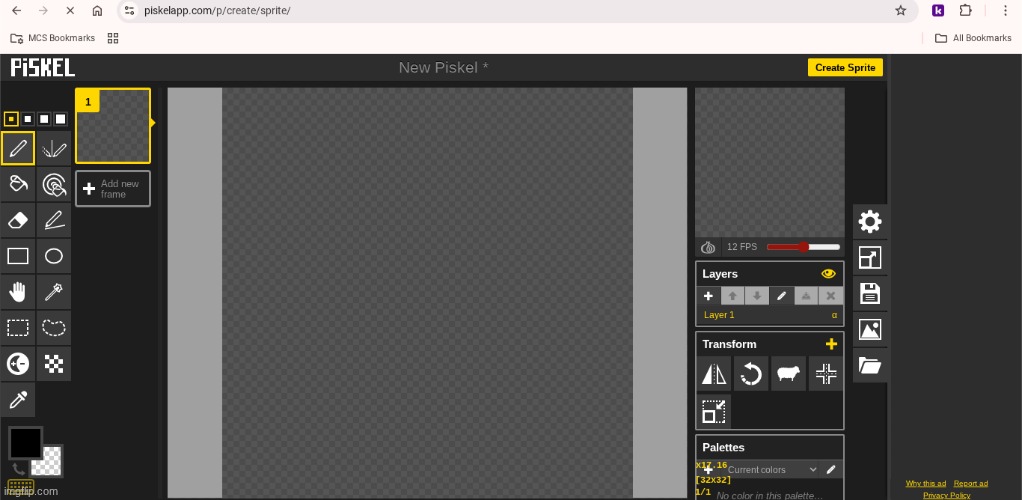Select the Rectangle tool

click(x=18, y=256)
